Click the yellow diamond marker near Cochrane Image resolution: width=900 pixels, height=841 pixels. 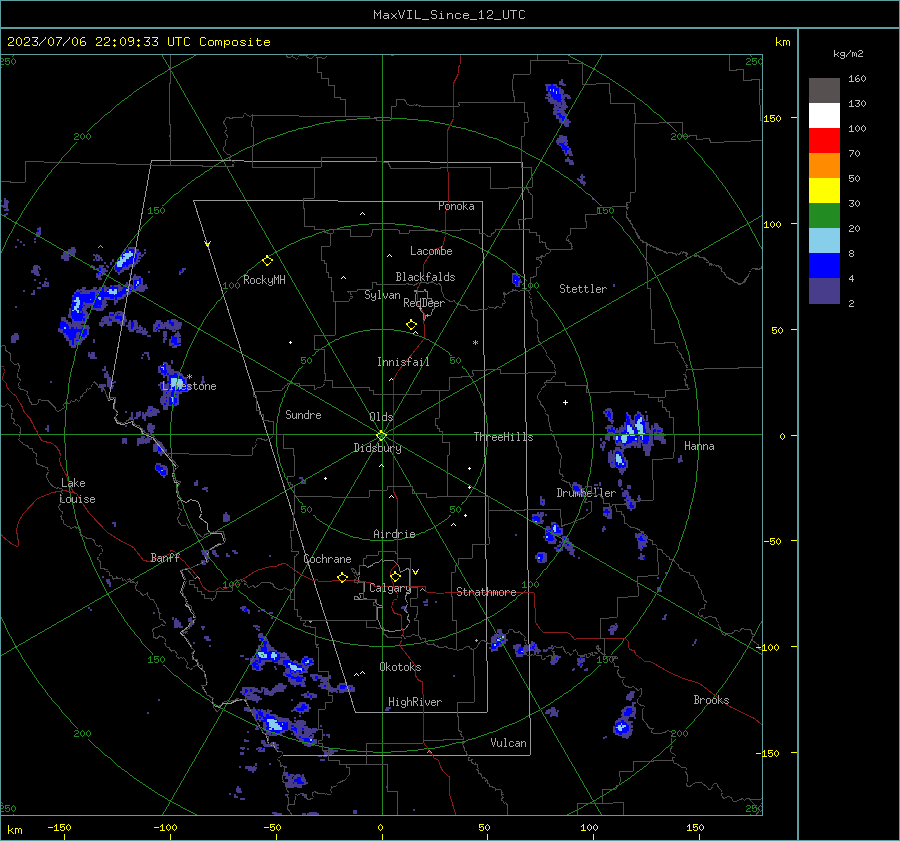[x=342, y=577]
